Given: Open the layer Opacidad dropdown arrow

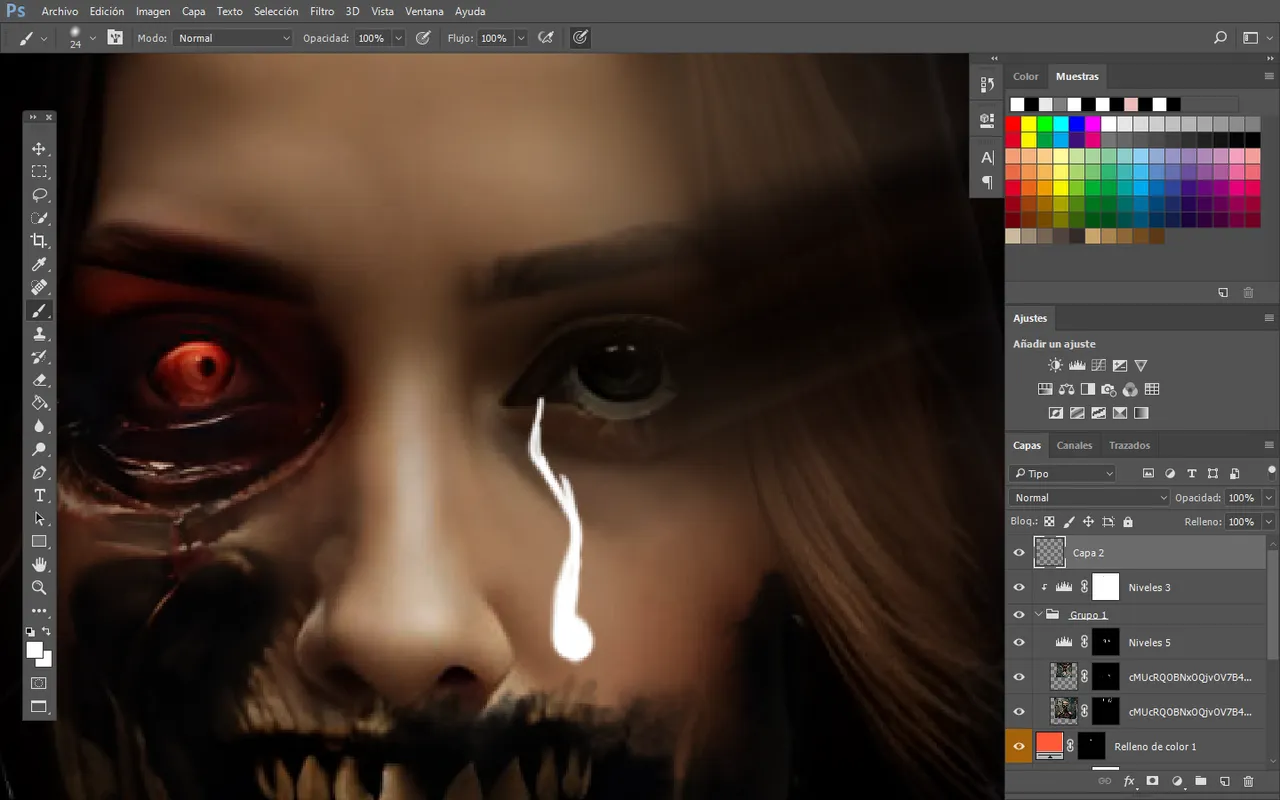Looking at the screenshot, I should point(1269,497).
